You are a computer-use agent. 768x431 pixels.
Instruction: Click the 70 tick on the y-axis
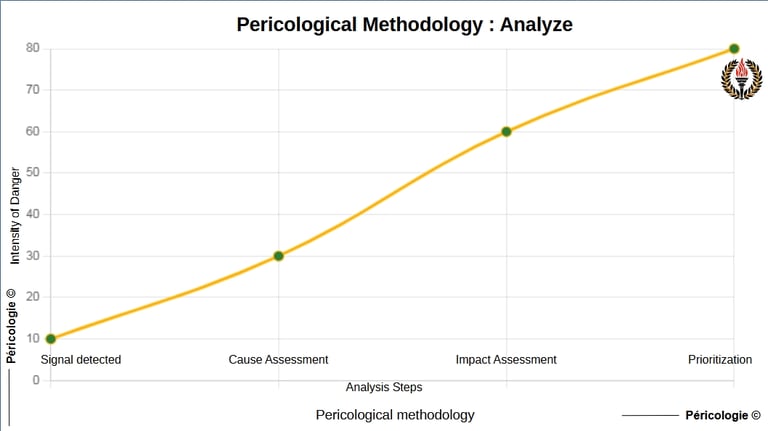click(x=33, y=90)
